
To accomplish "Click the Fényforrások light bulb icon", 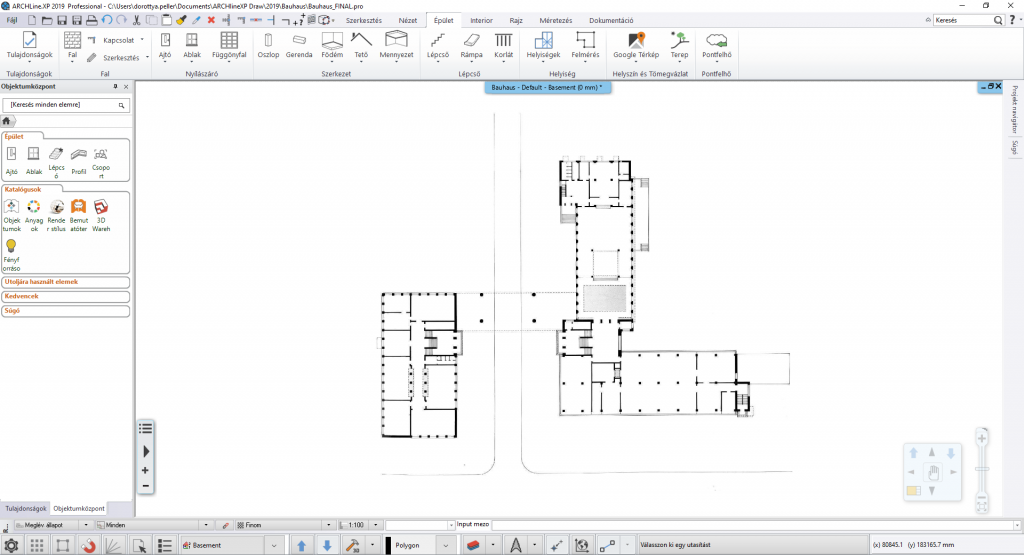I will (11, 255).
